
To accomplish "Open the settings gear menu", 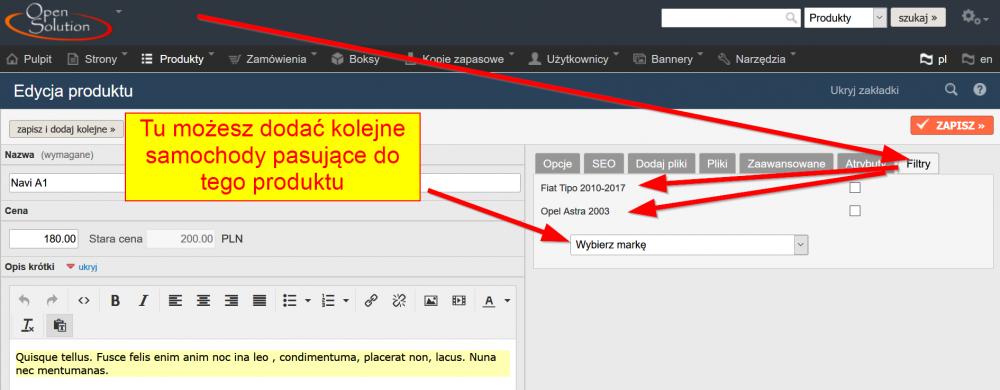I will 974,17.
